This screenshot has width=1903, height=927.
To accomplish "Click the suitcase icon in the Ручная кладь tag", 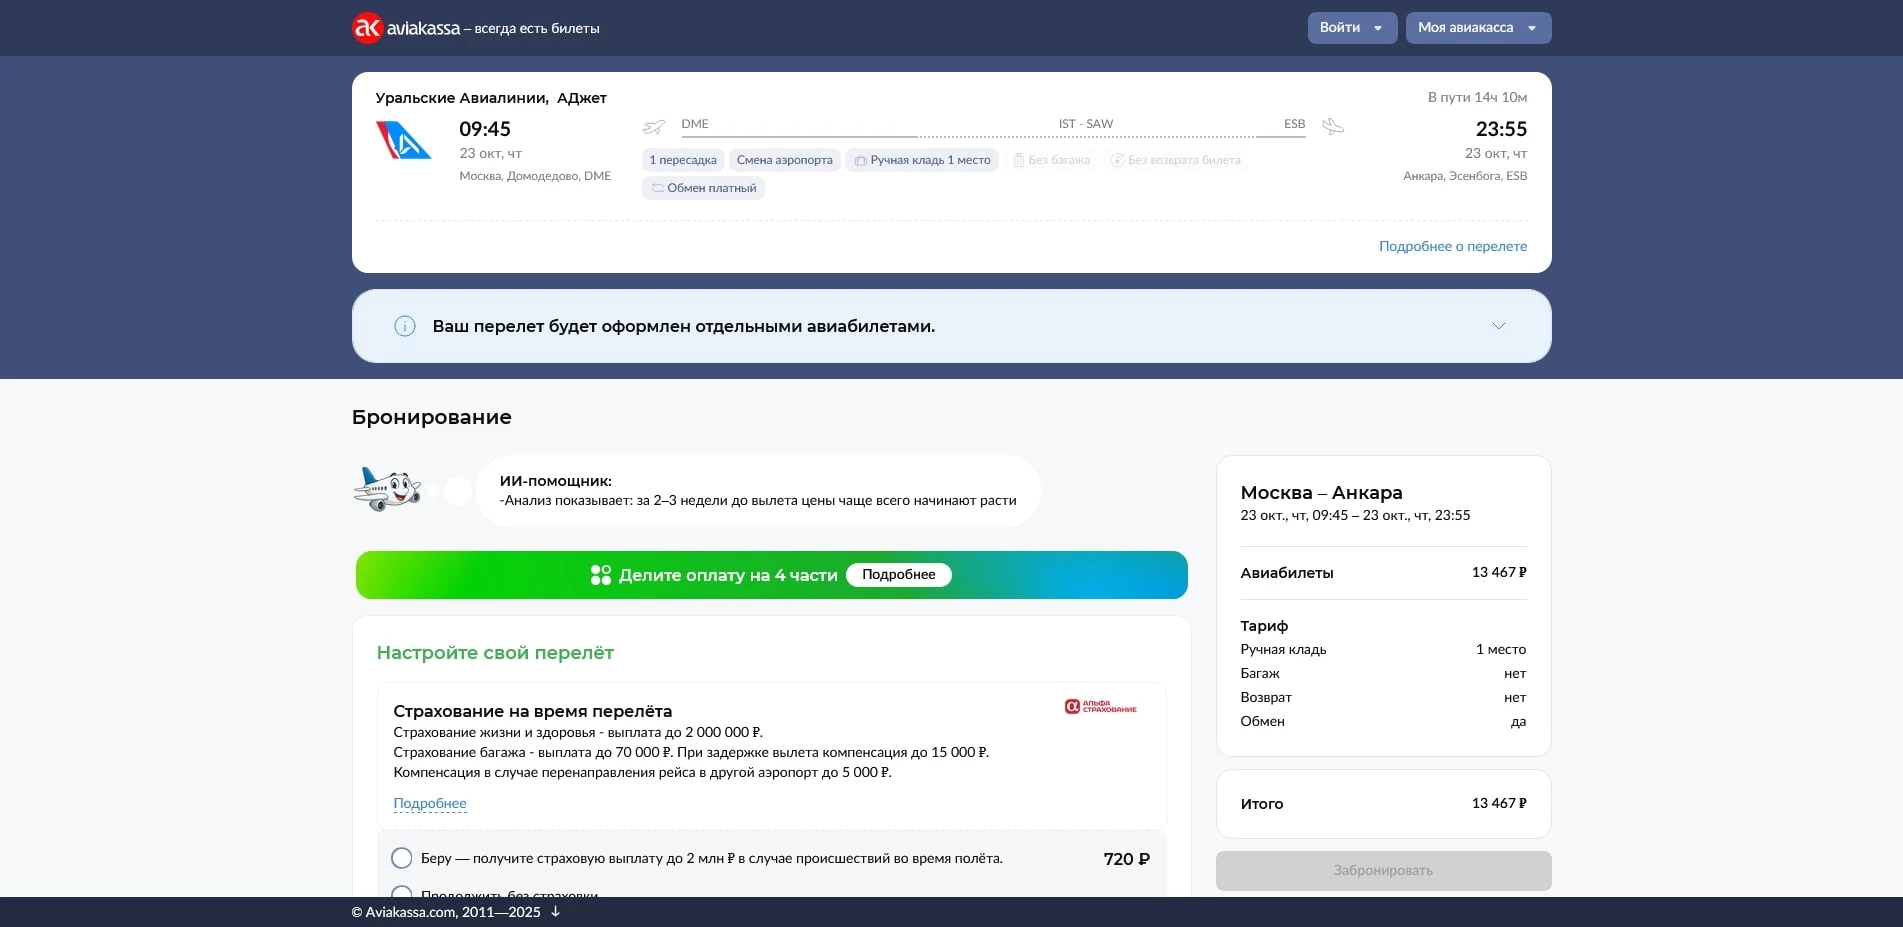I will click(x=859, y=159).
